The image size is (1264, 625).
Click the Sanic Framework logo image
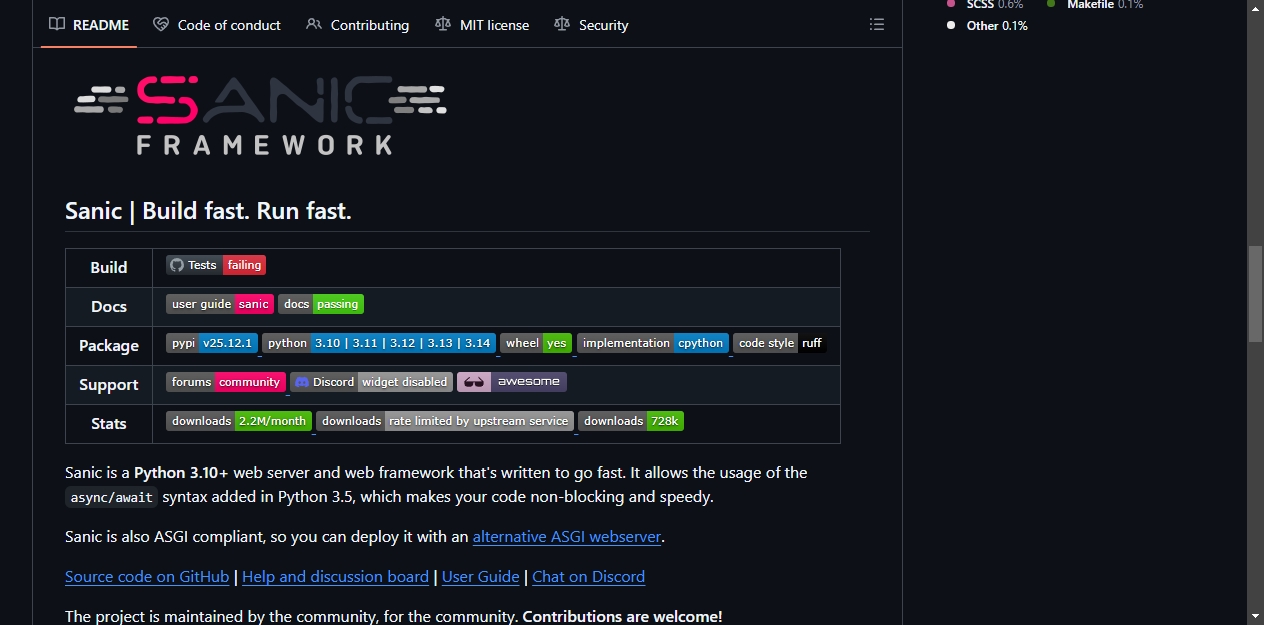[x=260, y=114]
